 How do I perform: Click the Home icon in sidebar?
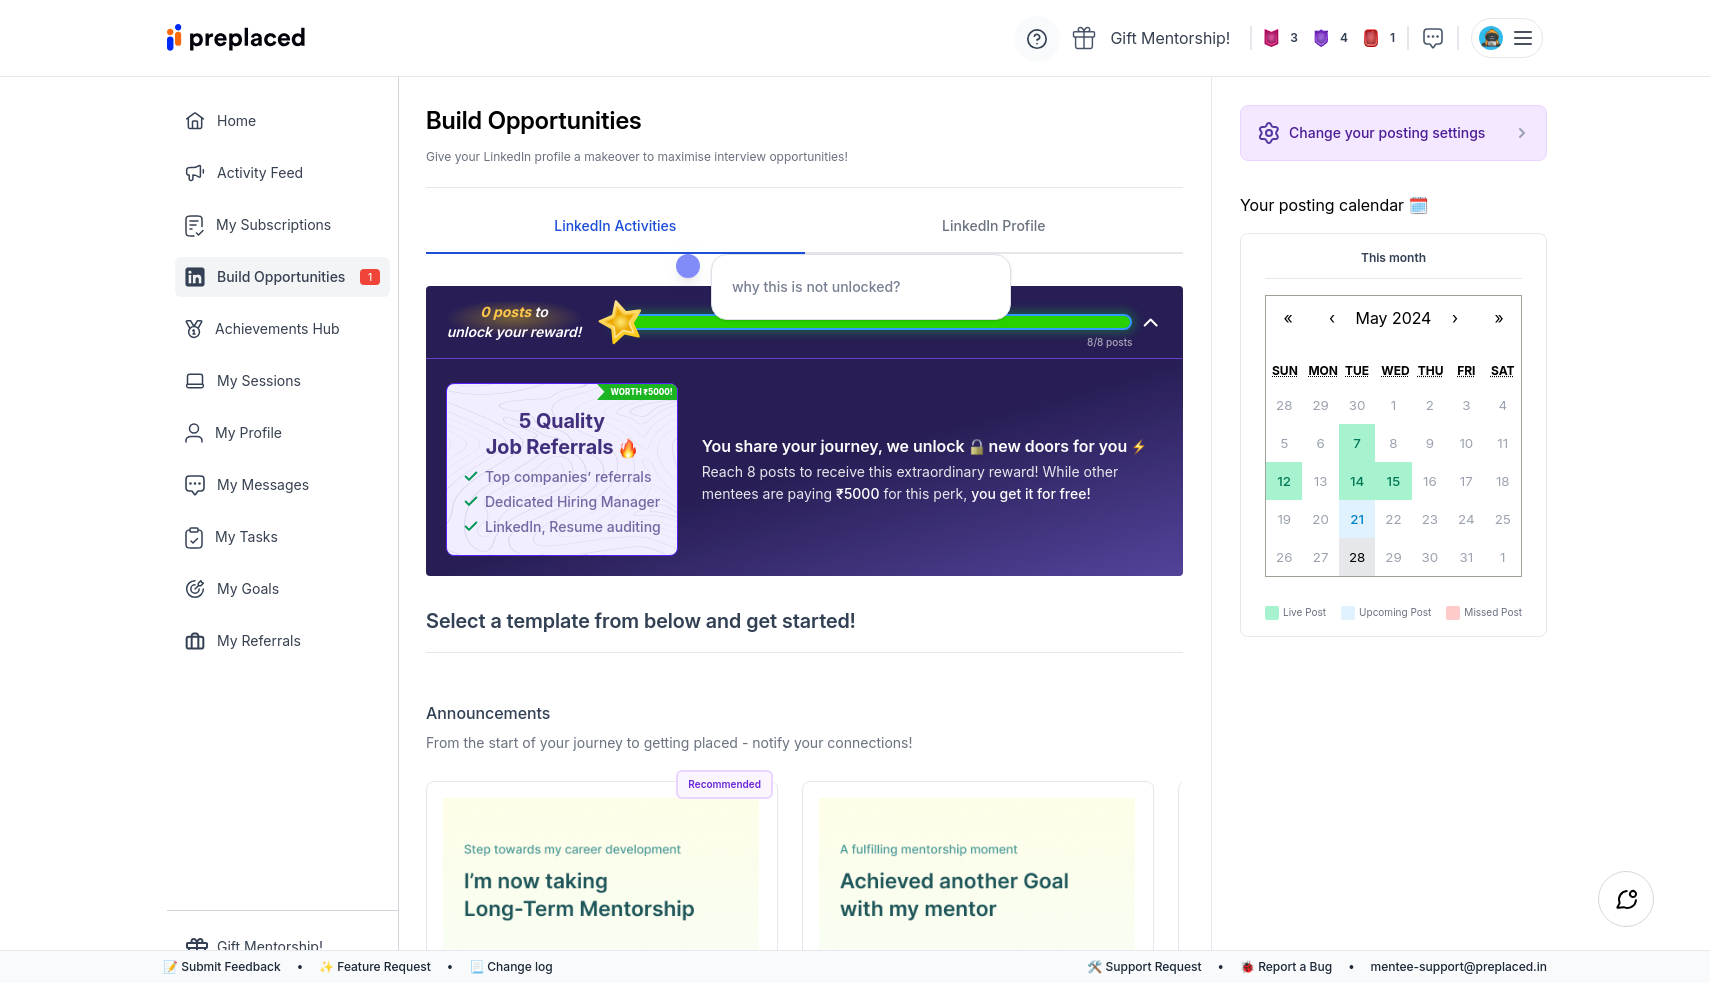195,121
